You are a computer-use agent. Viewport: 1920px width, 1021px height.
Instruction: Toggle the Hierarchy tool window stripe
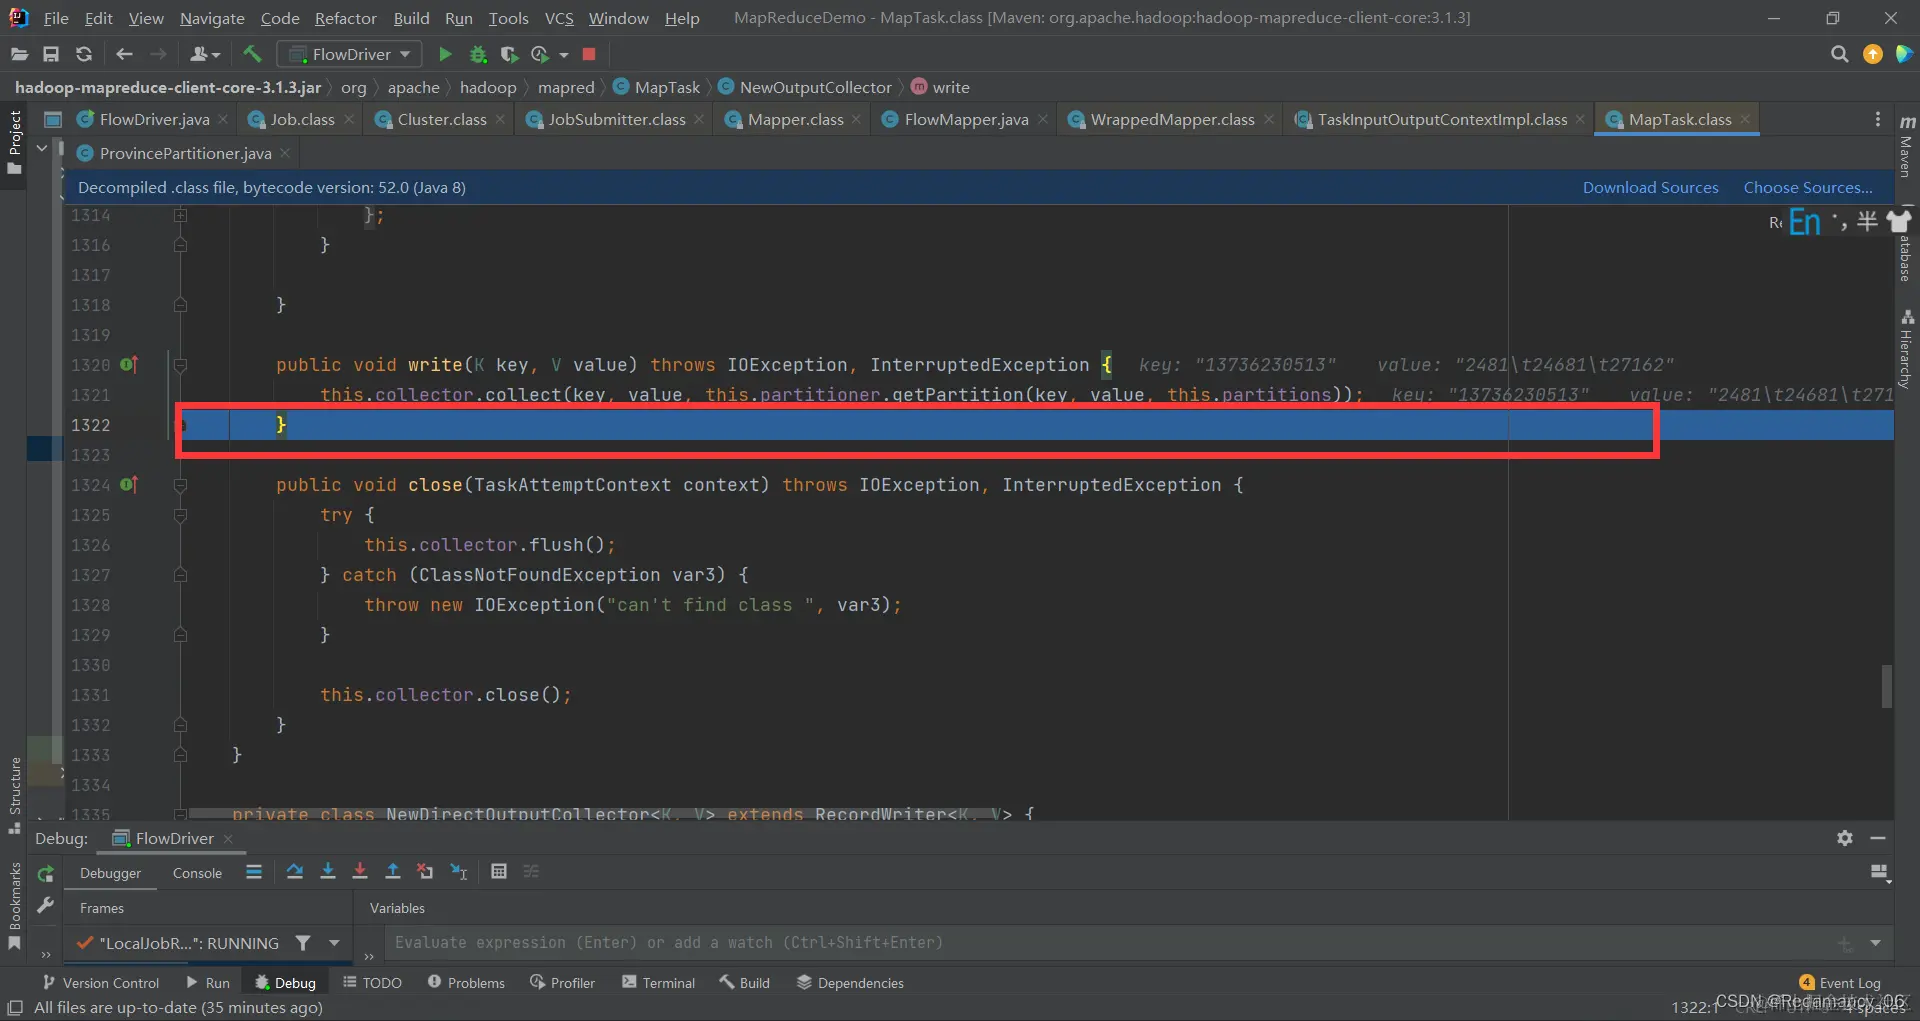(x=1906, y=349)
